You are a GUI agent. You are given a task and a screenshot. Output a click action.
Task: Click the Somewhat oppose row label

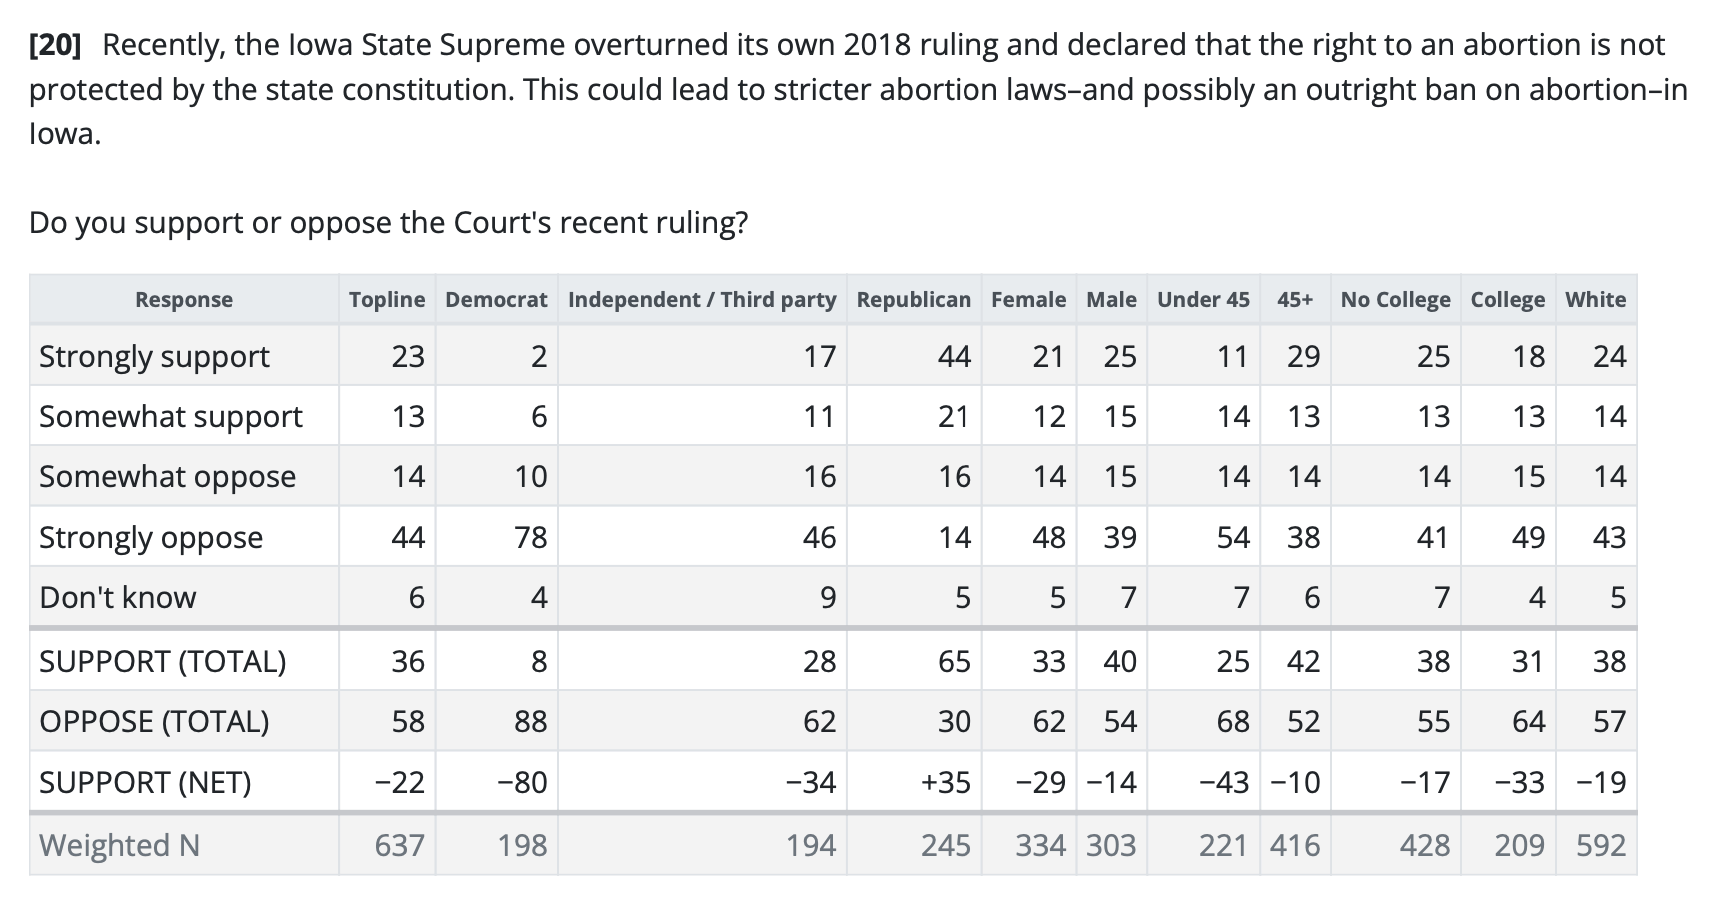tap(167, 477)
